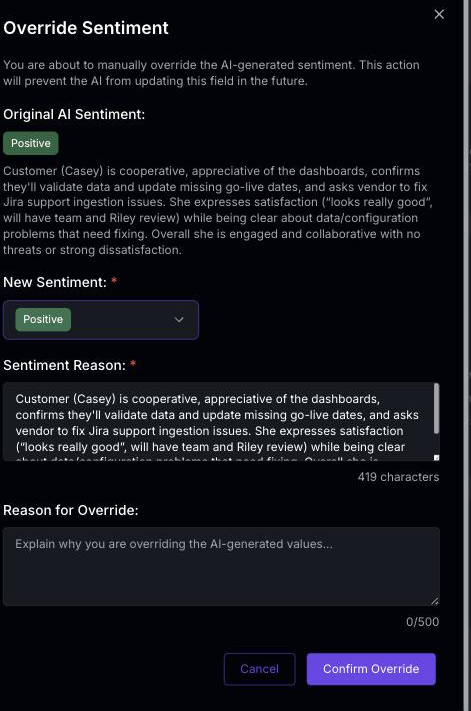Open the New Sentiment combo box
471x711 pixels.
(101, 320)
